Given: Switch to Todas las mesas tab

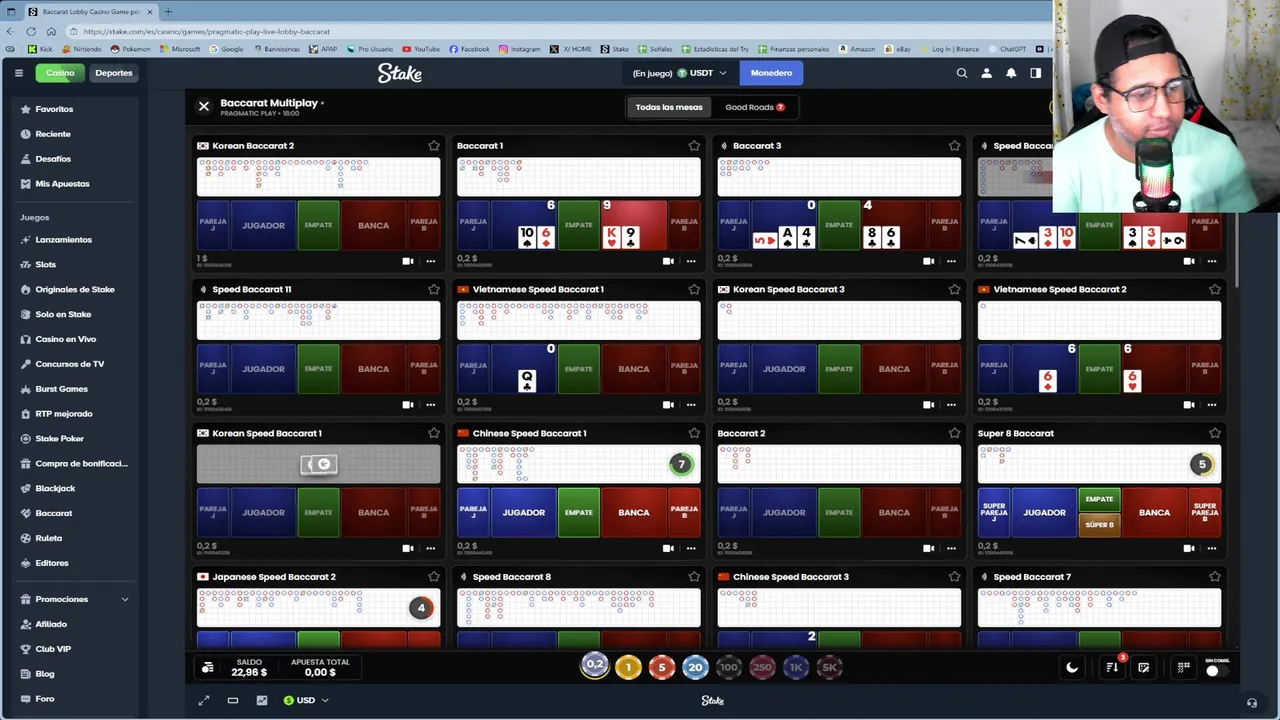Looking at the screenshot, I should click(x=669, y=107).
